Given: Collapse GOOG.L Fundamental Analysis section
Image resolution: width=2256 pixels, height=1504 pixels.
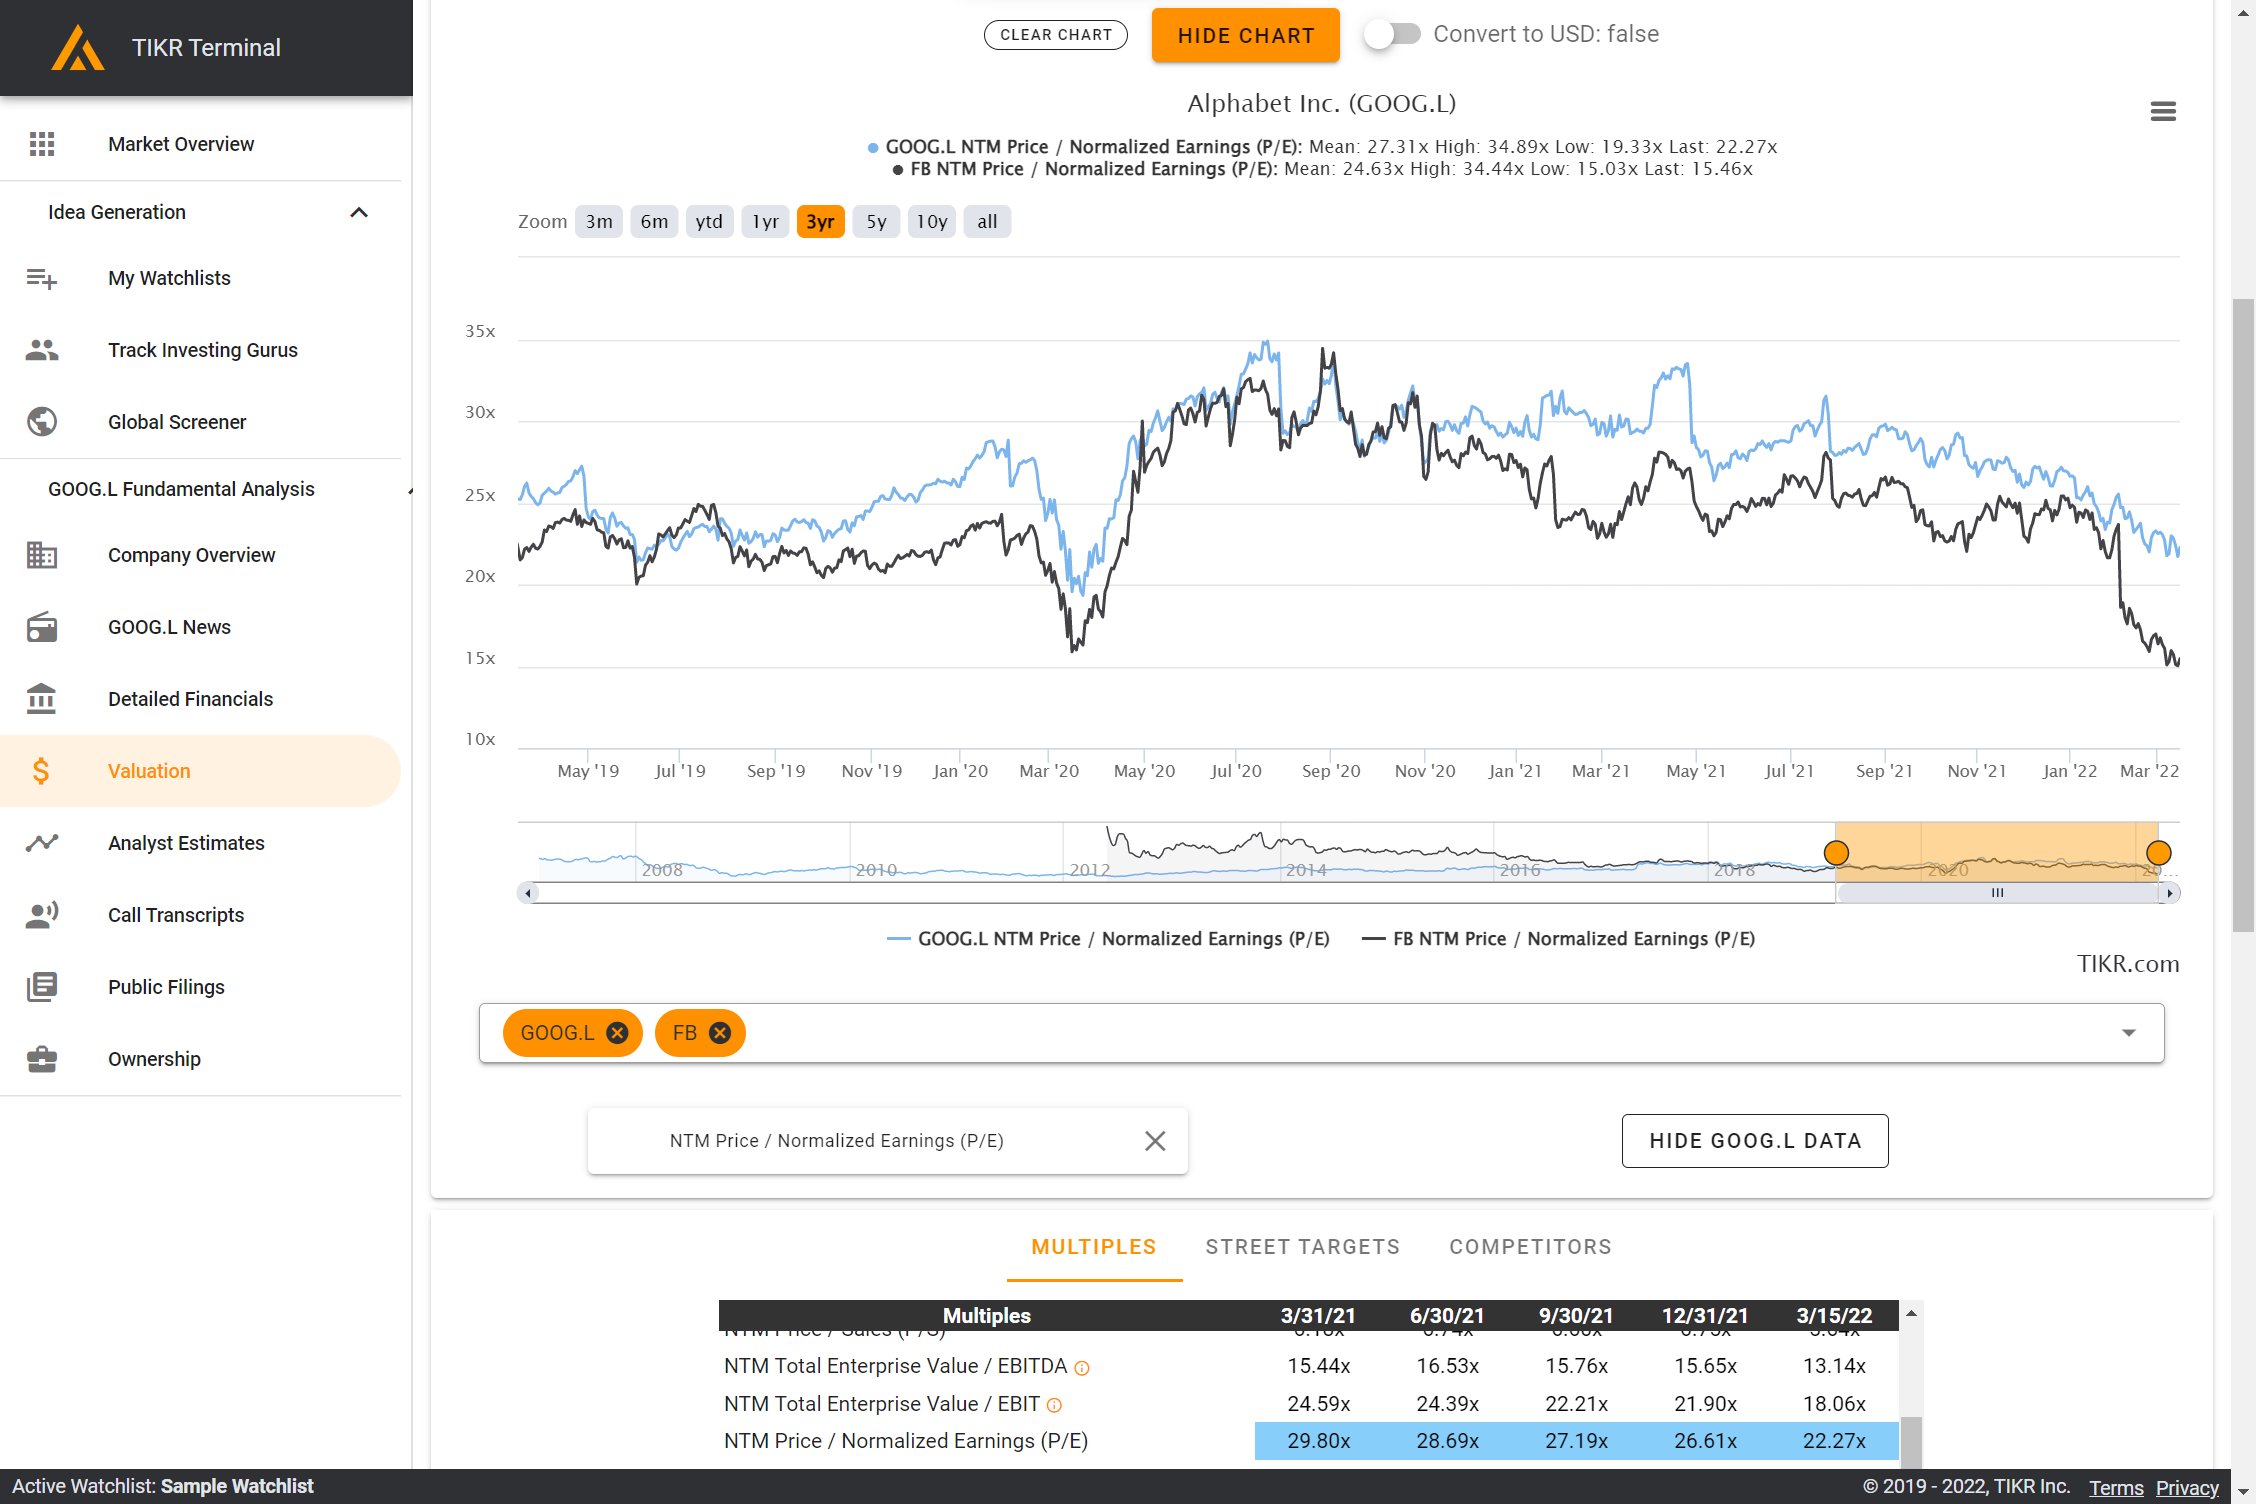Looking at the screenshot, I should pos(410,491).
